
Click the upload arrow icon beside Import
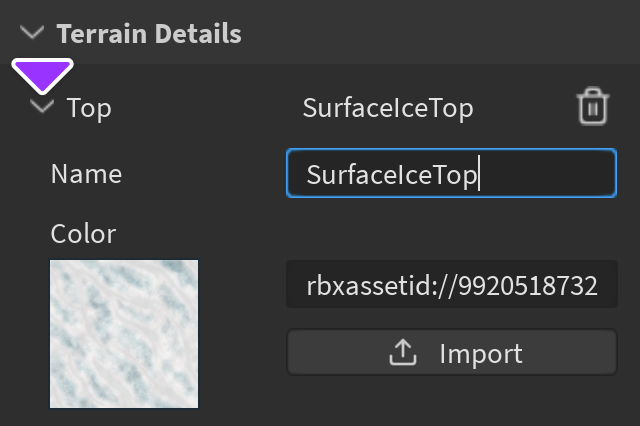401,353
